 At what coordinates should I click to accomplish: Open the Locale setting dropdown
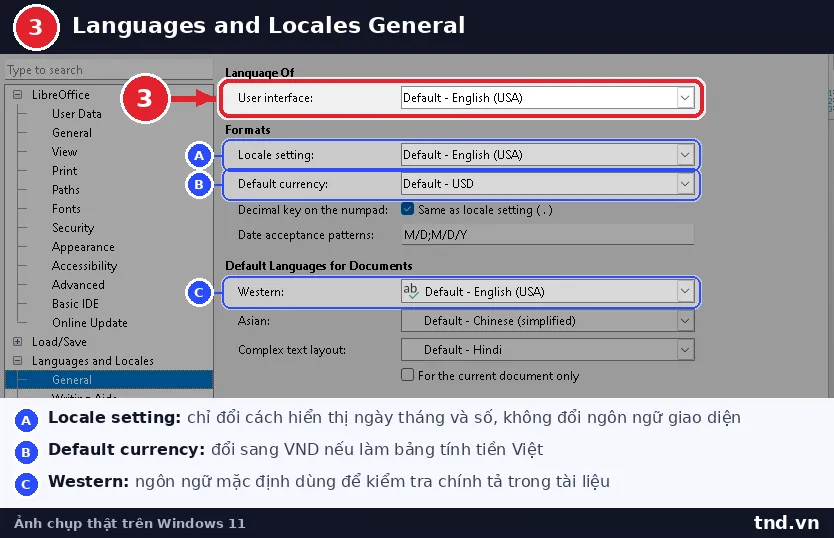[x=547, y=155]
